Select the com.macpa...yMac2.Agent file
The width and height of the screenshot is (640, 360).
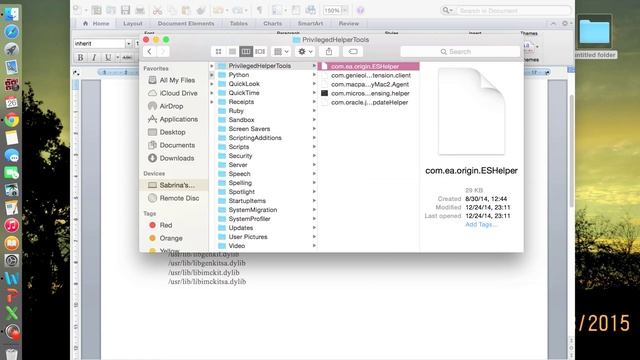click(x=369, y=84)
